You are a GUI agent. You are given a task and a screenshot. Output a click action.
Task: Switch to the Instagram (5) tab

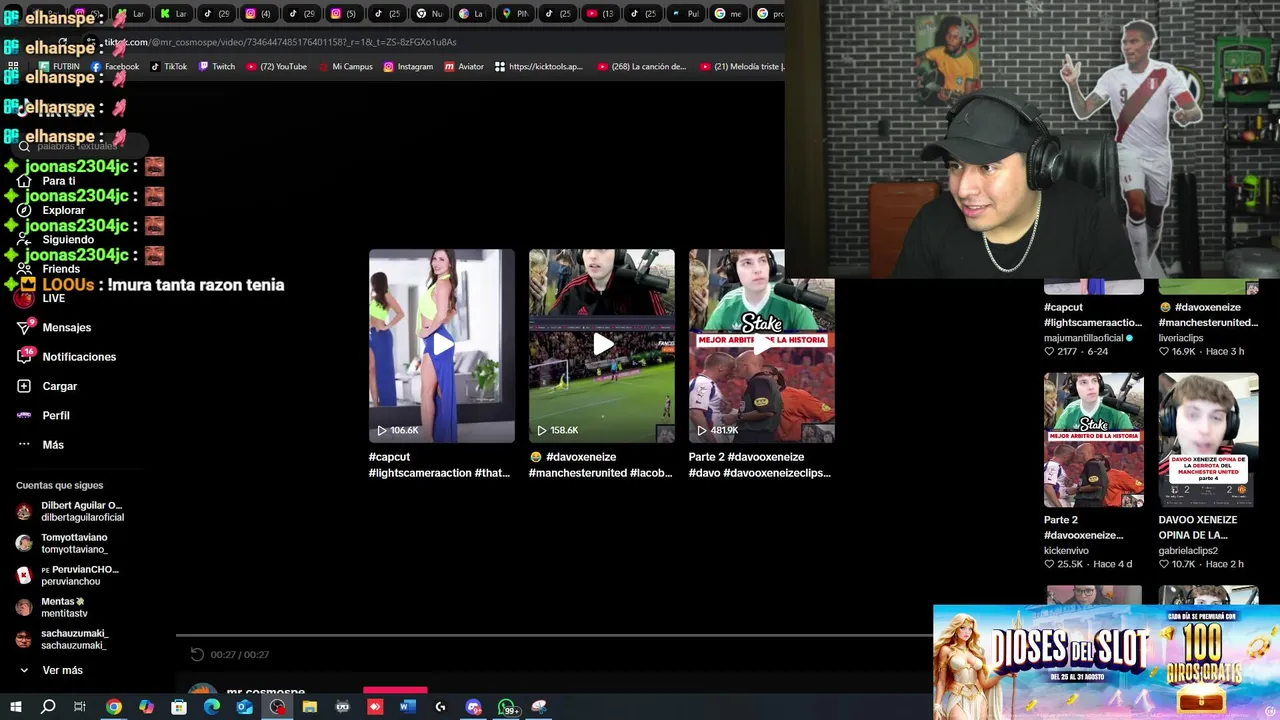coord(345,14)
